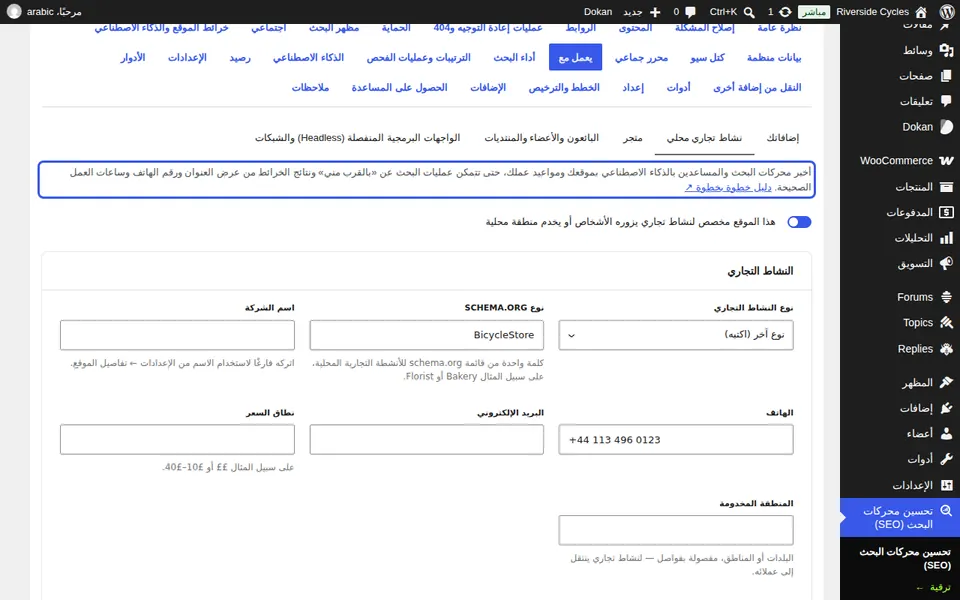
Task: Click the التحليلات analytics bar chart icon
Action: [x=946, y=238]
